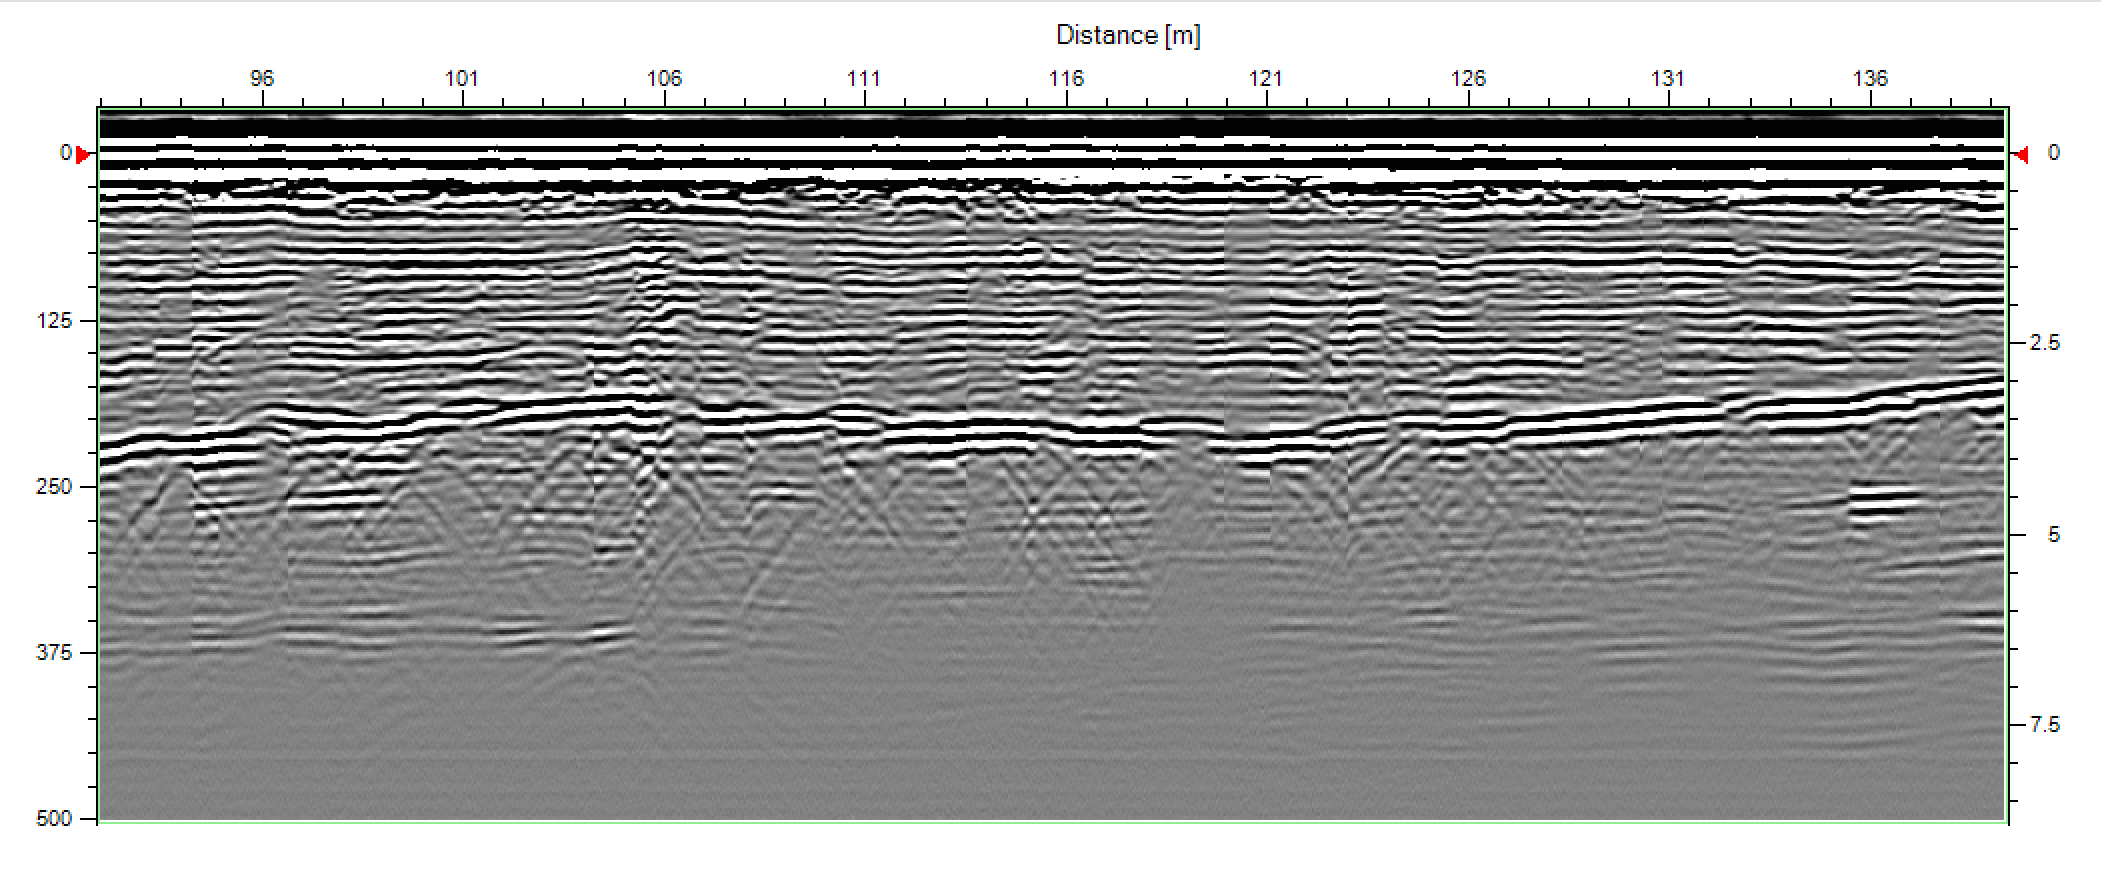
Task: Click distance axis label 111
Action: pyautogui.click(x=864, y=78)
